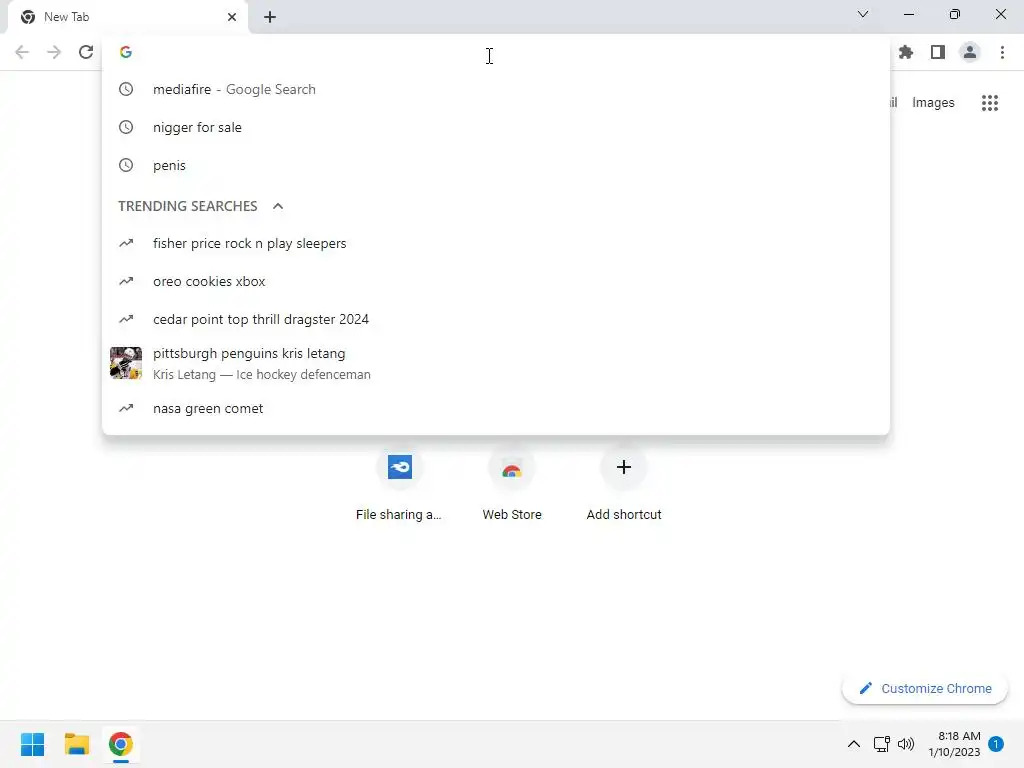
Task: Go forward using the forward arrow
Action: [54, 52]
